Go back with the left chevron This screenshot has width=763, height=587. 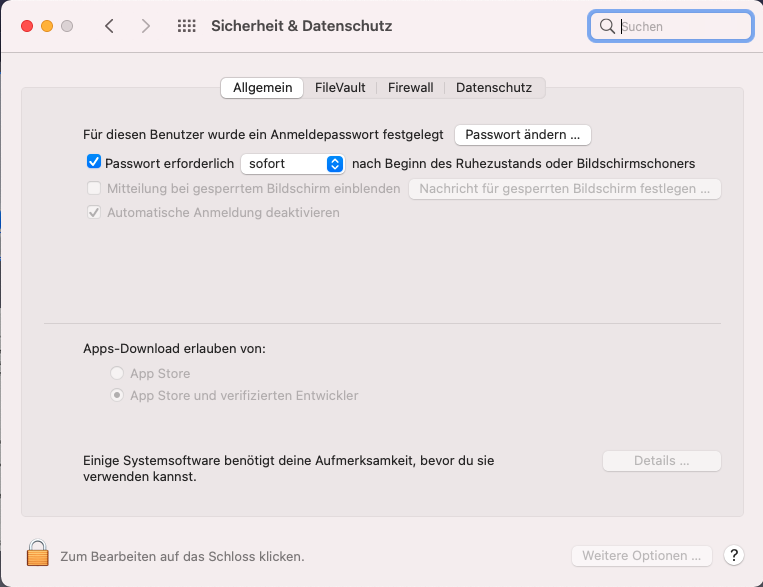coord(109,26)
